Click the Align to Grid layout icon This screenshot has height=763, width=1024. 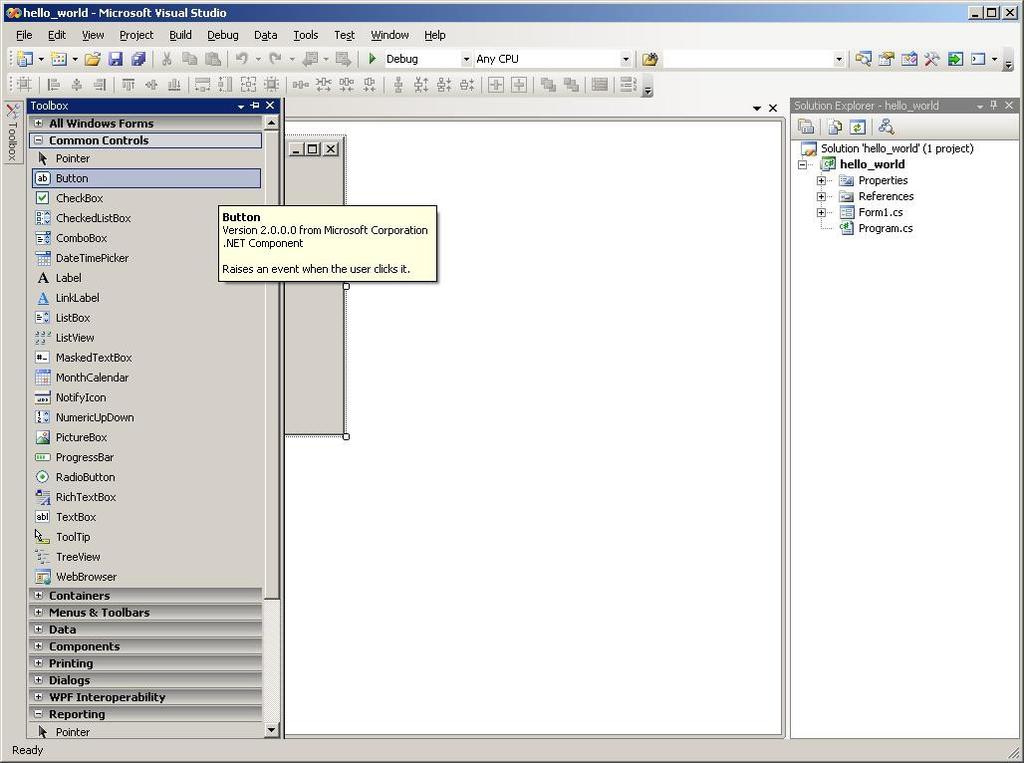25,84
